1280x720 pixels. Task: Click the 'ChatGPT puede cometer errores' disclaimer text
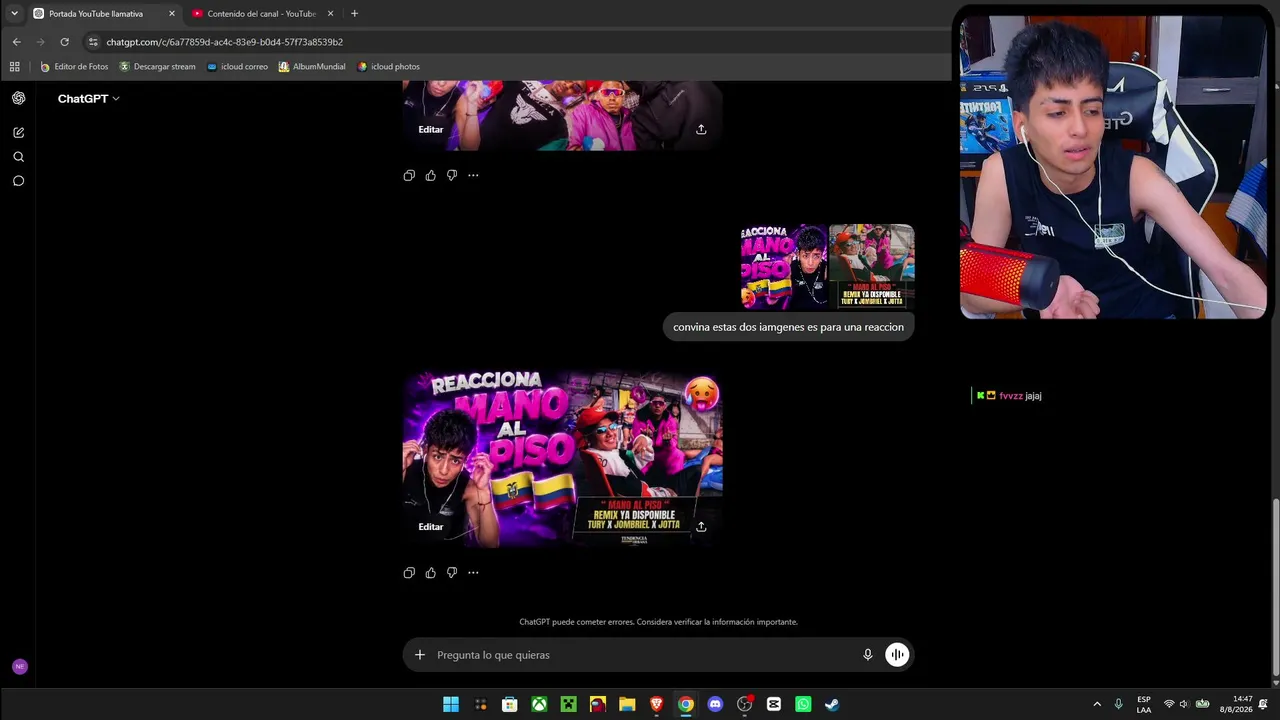coord(658,622)
